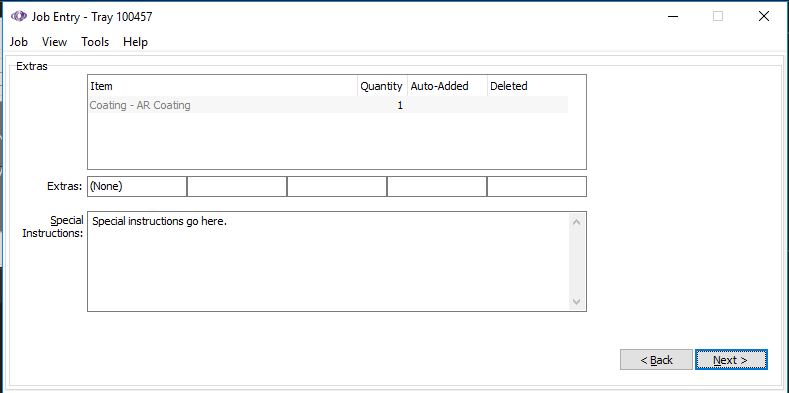The width and height of the screenshot is (789, 393).
Task: Click the Deleted column header
Action: point(527,86)
